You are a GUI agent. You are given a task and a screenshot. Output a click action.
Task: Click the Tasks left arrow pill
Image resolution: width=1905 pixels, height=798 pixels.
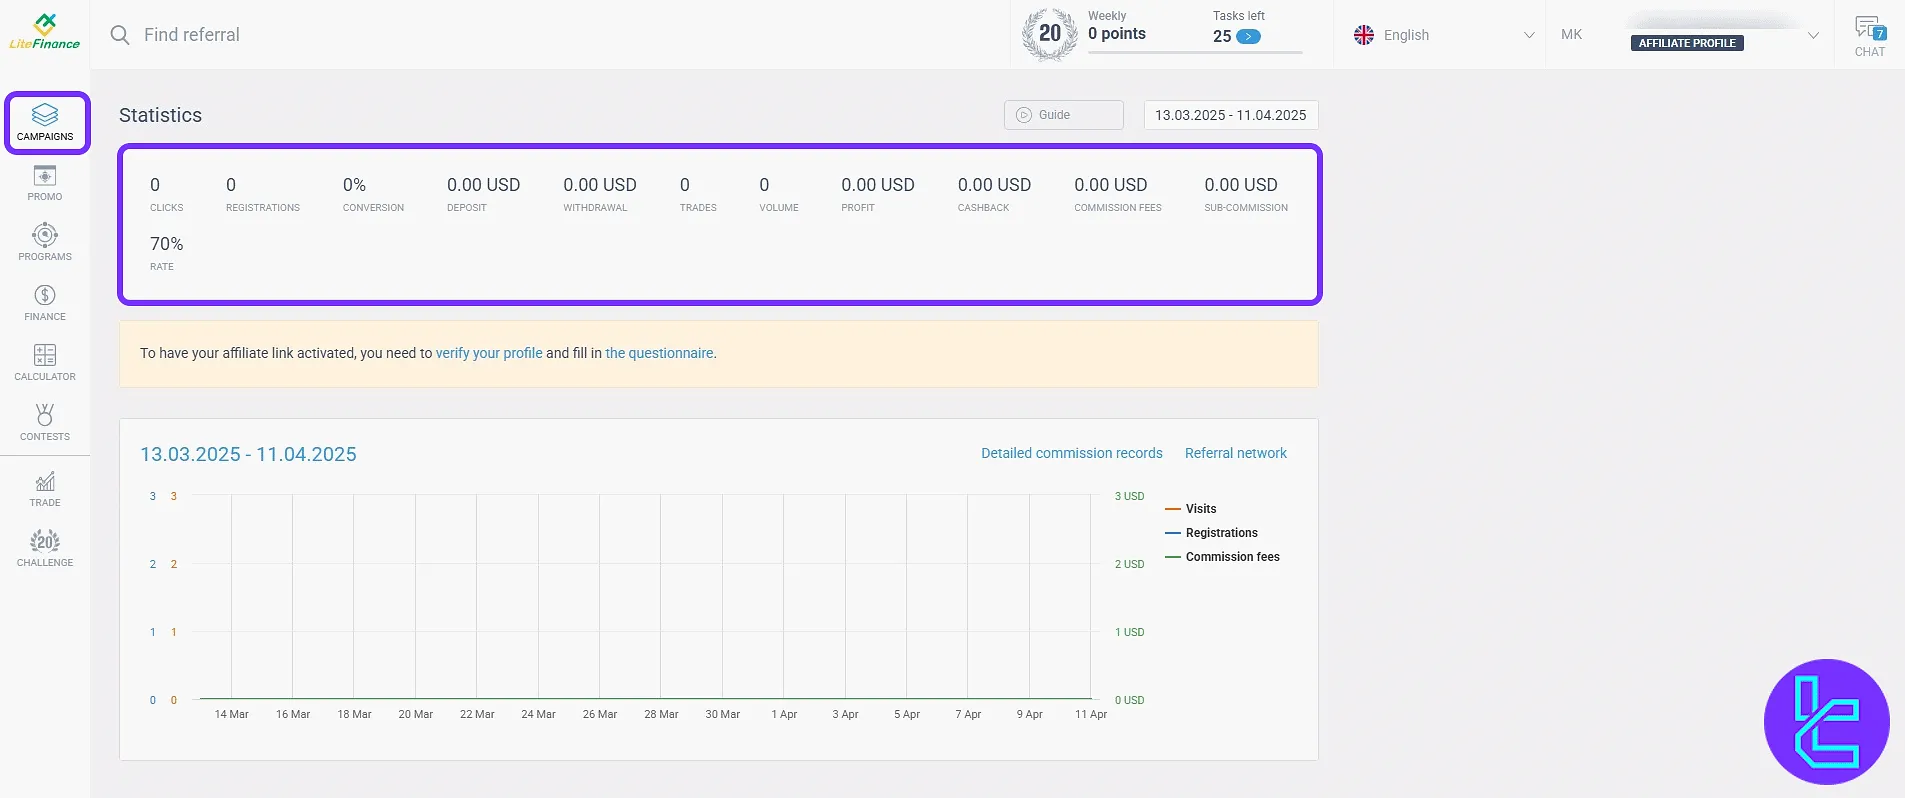point(1248,37)
